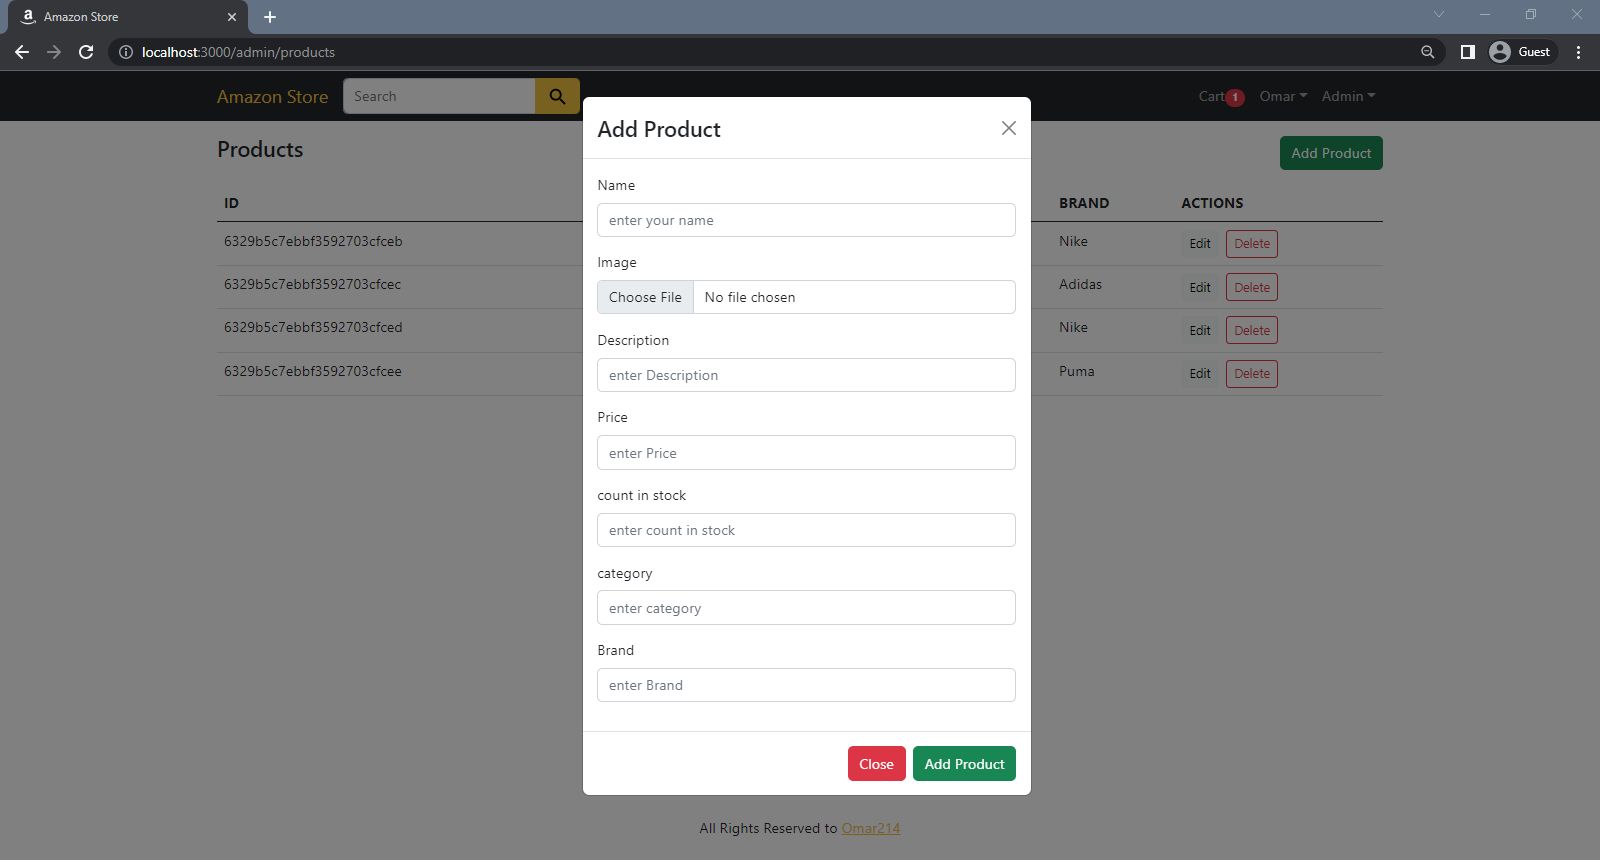
Task: Focus the category input field
Action: [x=806, y=607]
